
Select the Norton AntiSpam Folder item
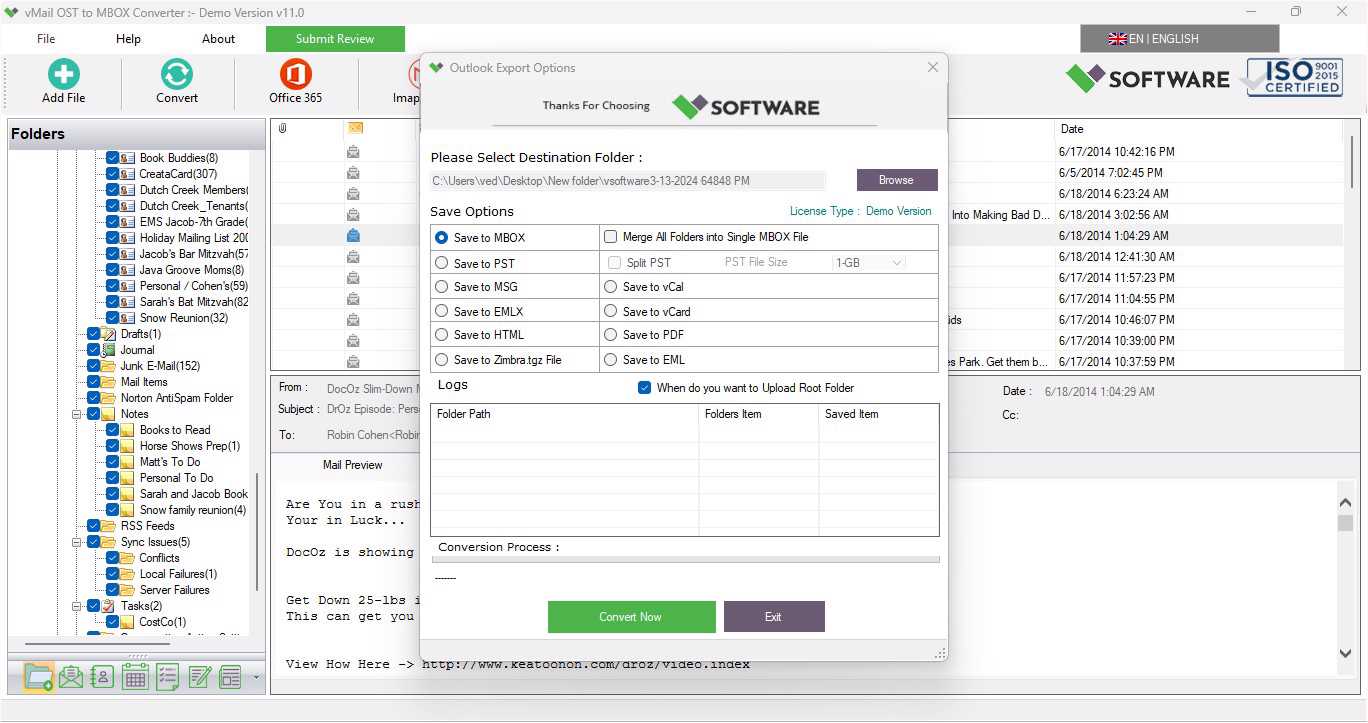pyautogui.click(x=177, y=398)
